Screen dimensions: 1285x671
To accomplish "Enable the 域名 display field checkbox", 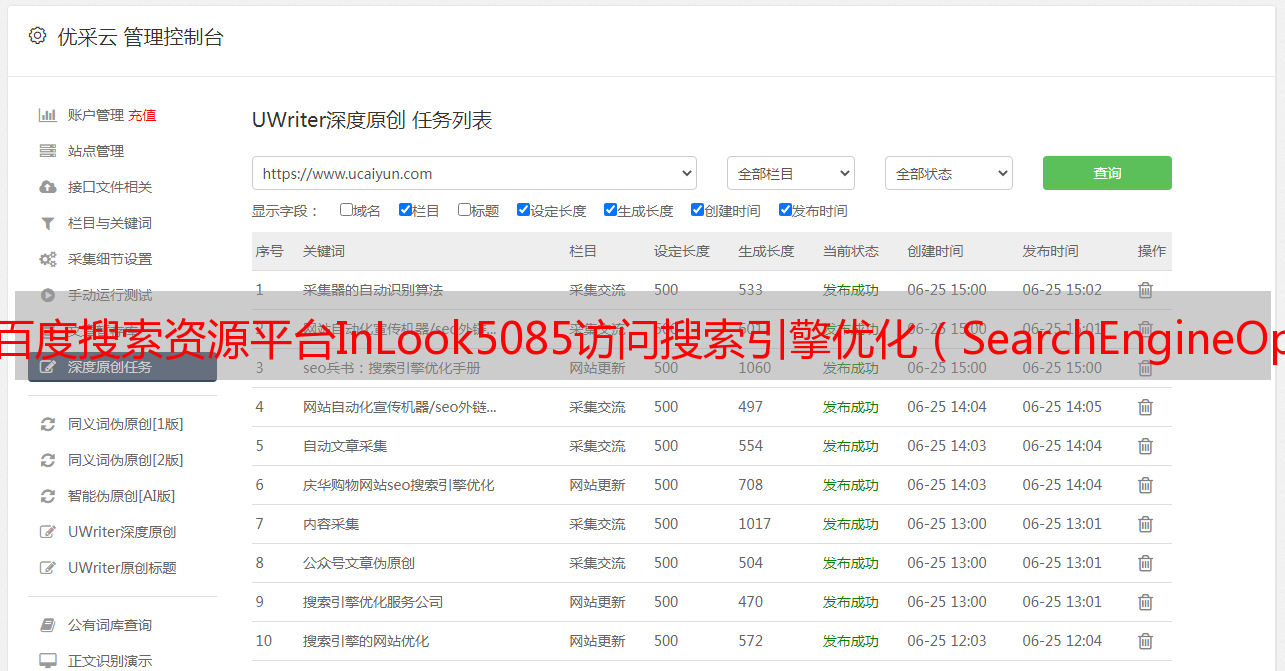I will (346, 210).
